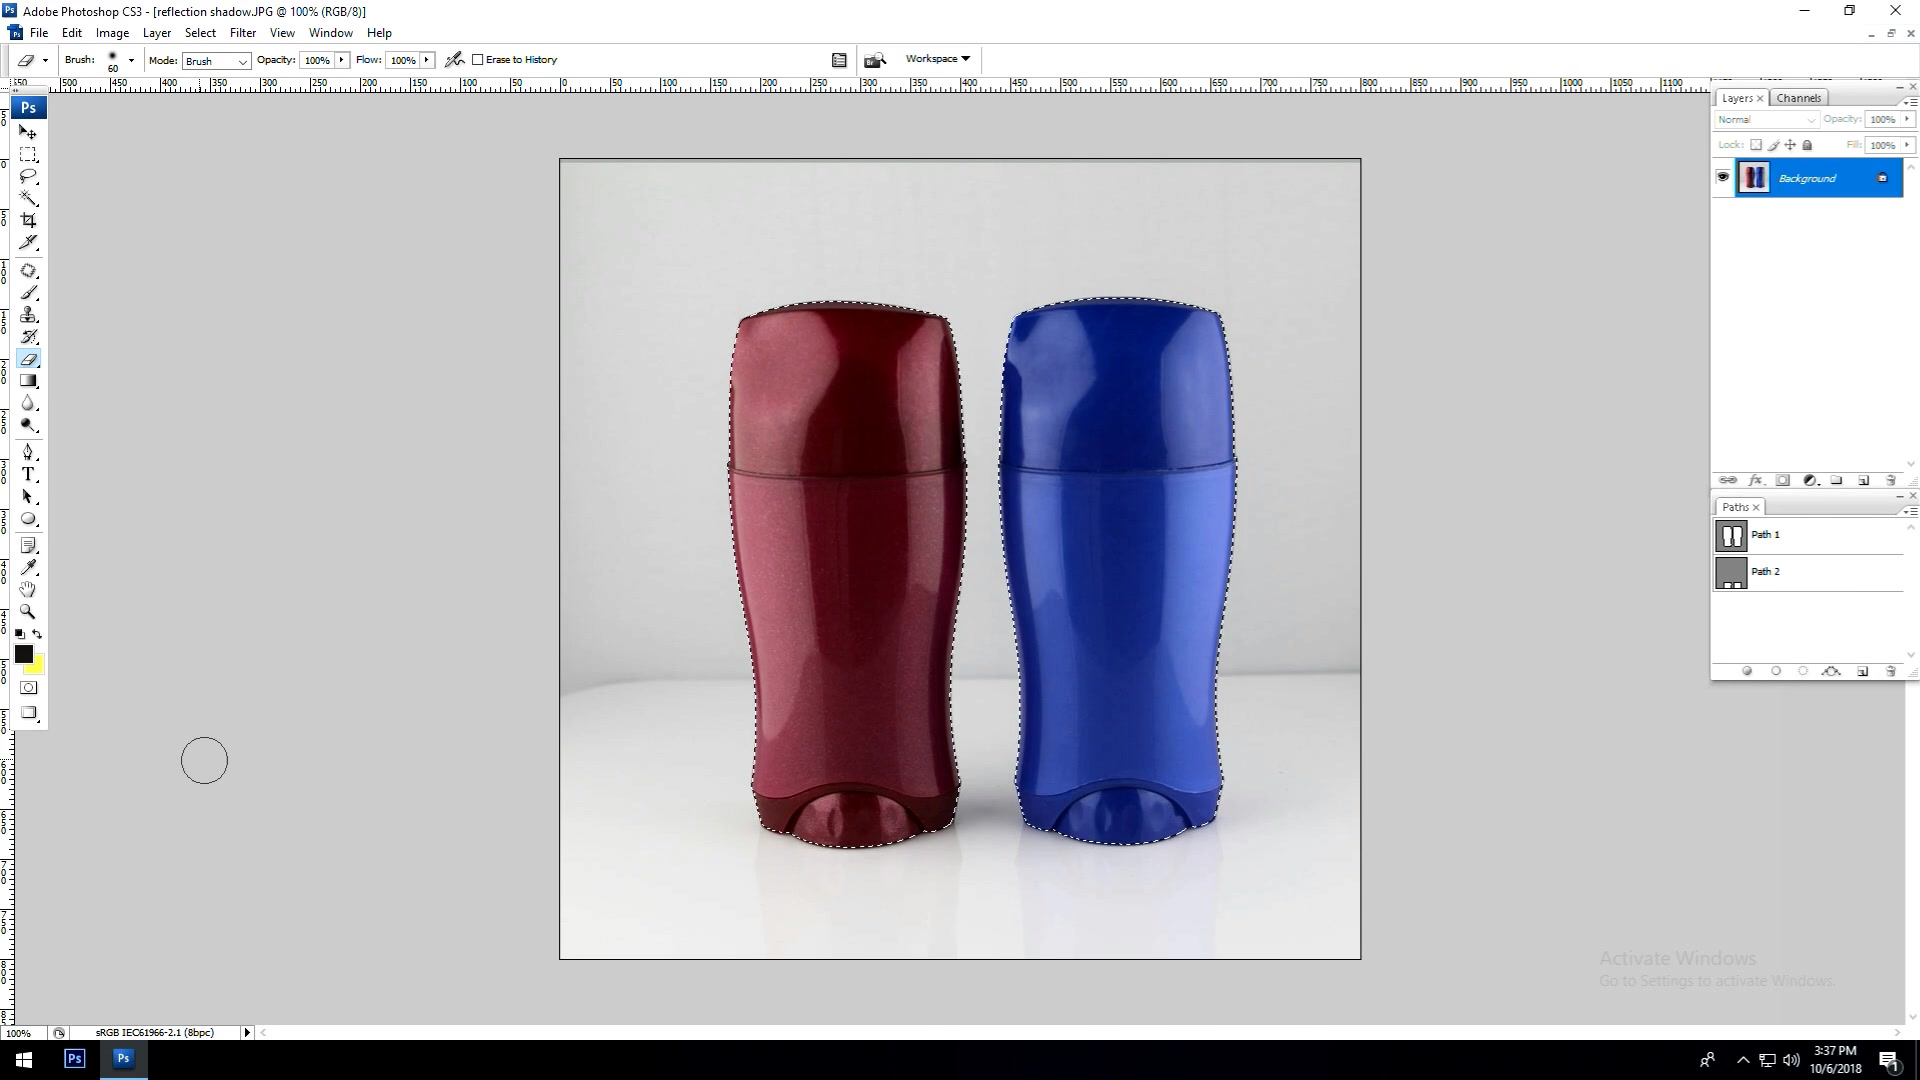The image size is (1920, 1080).
Task: Select the Blur tool
Action: [28, 403]
